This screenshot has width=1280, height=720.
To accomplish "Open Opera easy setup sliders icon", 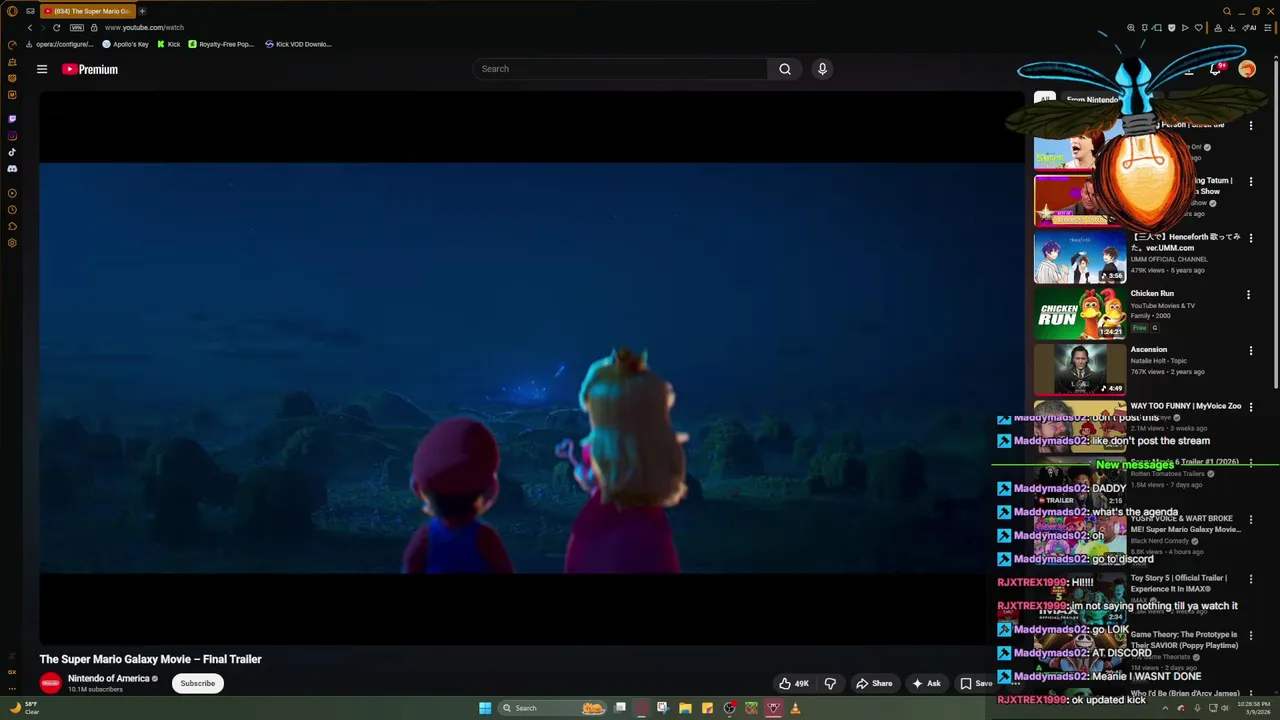I will point(1267,27).
